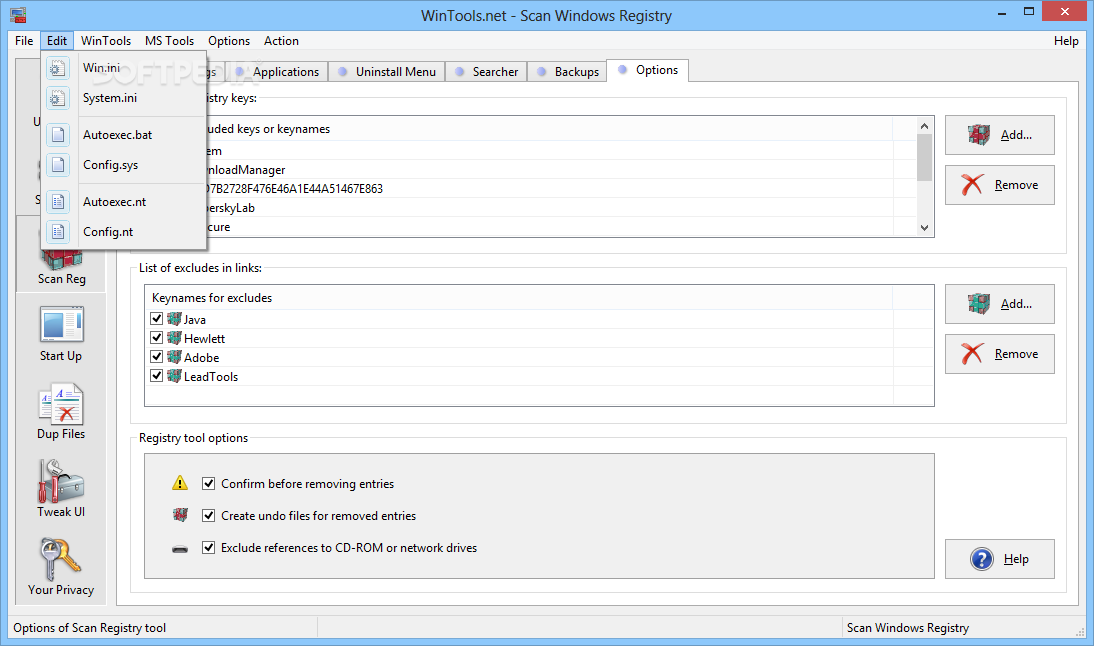Image resolution: width=1094 pixels, height=646 pixels.
Task: Switch to the Searcher tab
Action: click(x=487, y=72)
